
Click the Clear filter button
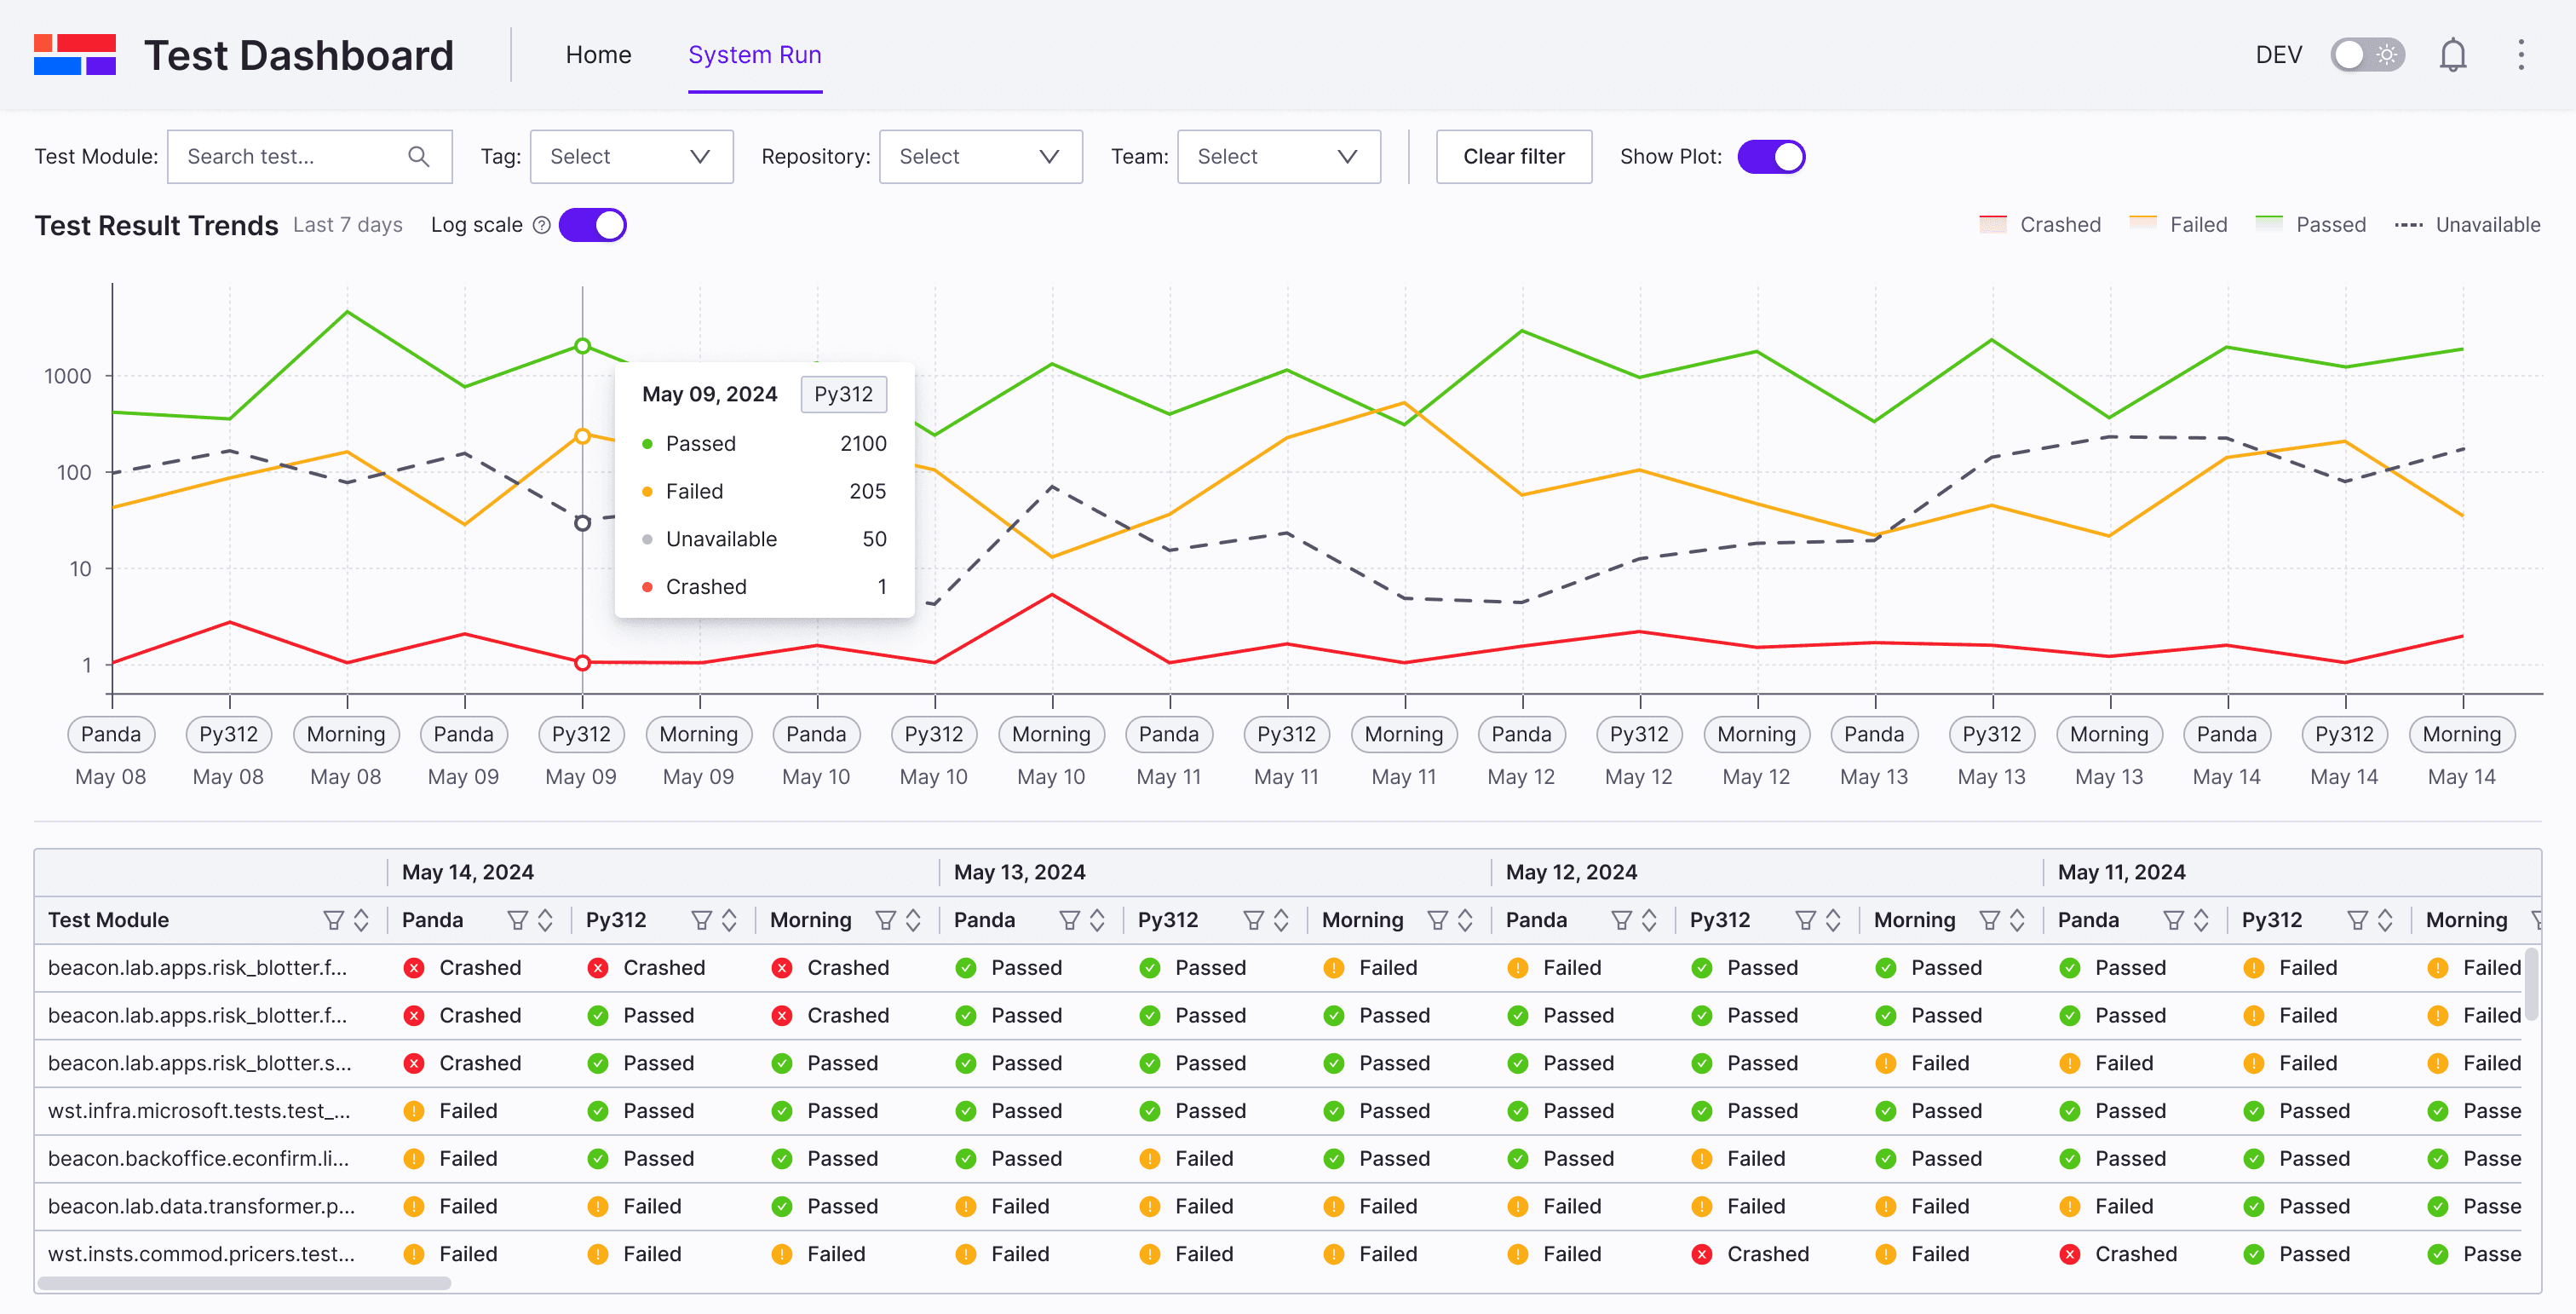click(x=1513, y=157)
